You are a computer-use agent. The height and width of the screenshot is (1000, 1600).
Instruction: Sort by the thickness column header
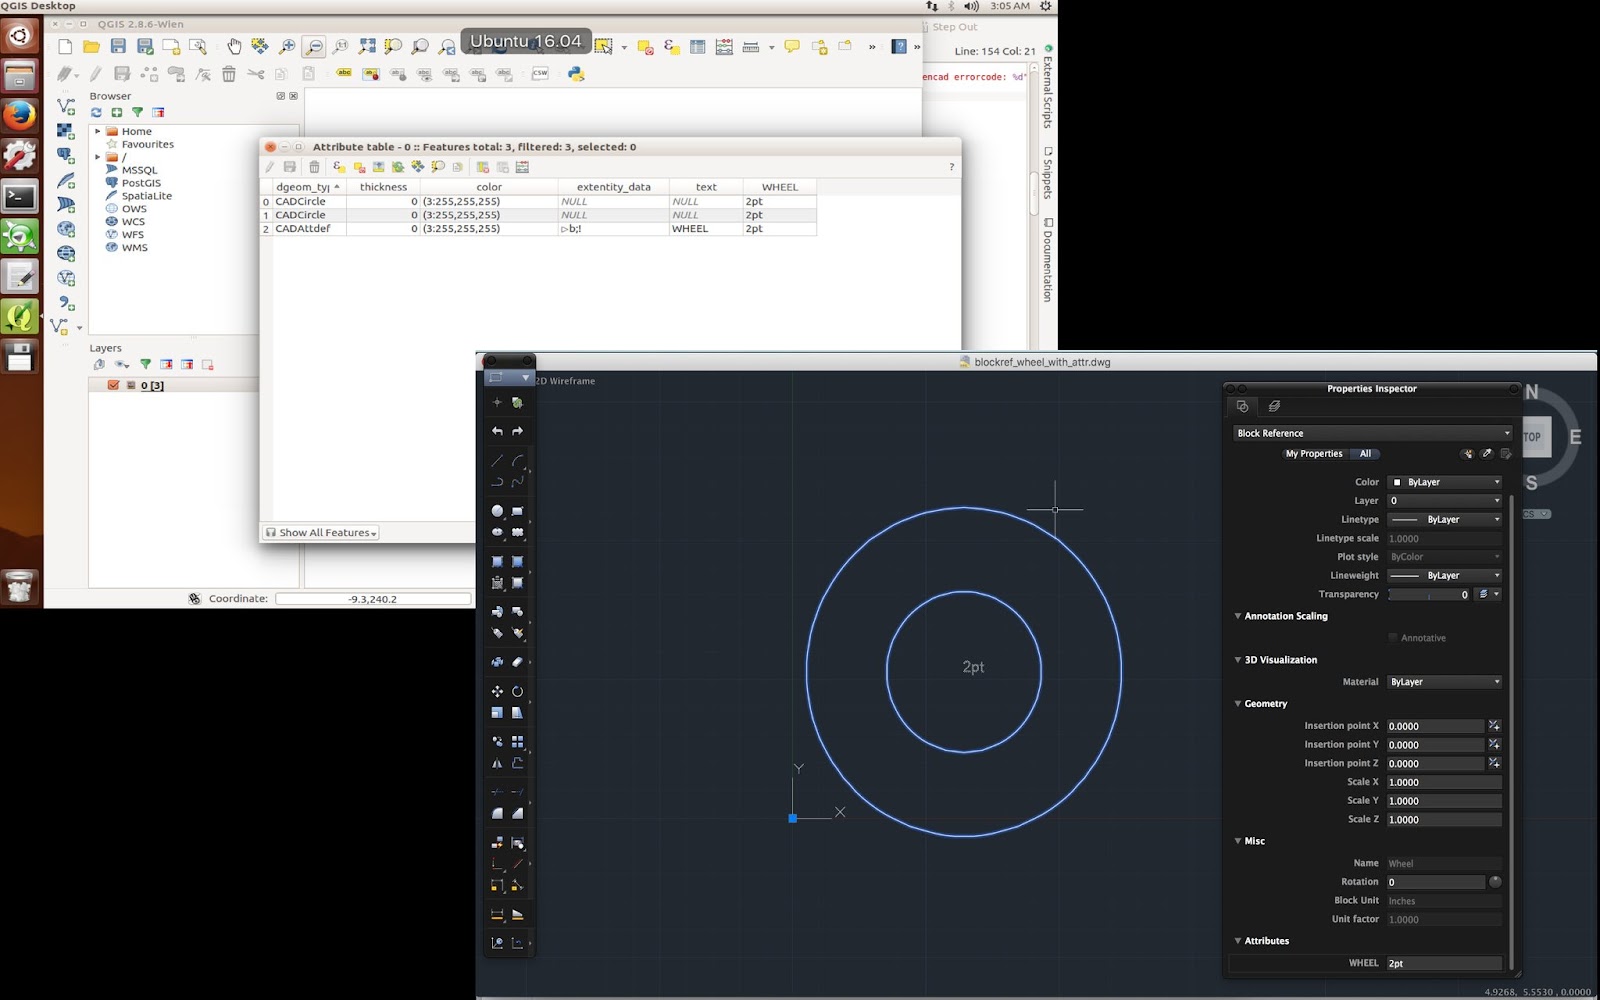pos(383,187)
